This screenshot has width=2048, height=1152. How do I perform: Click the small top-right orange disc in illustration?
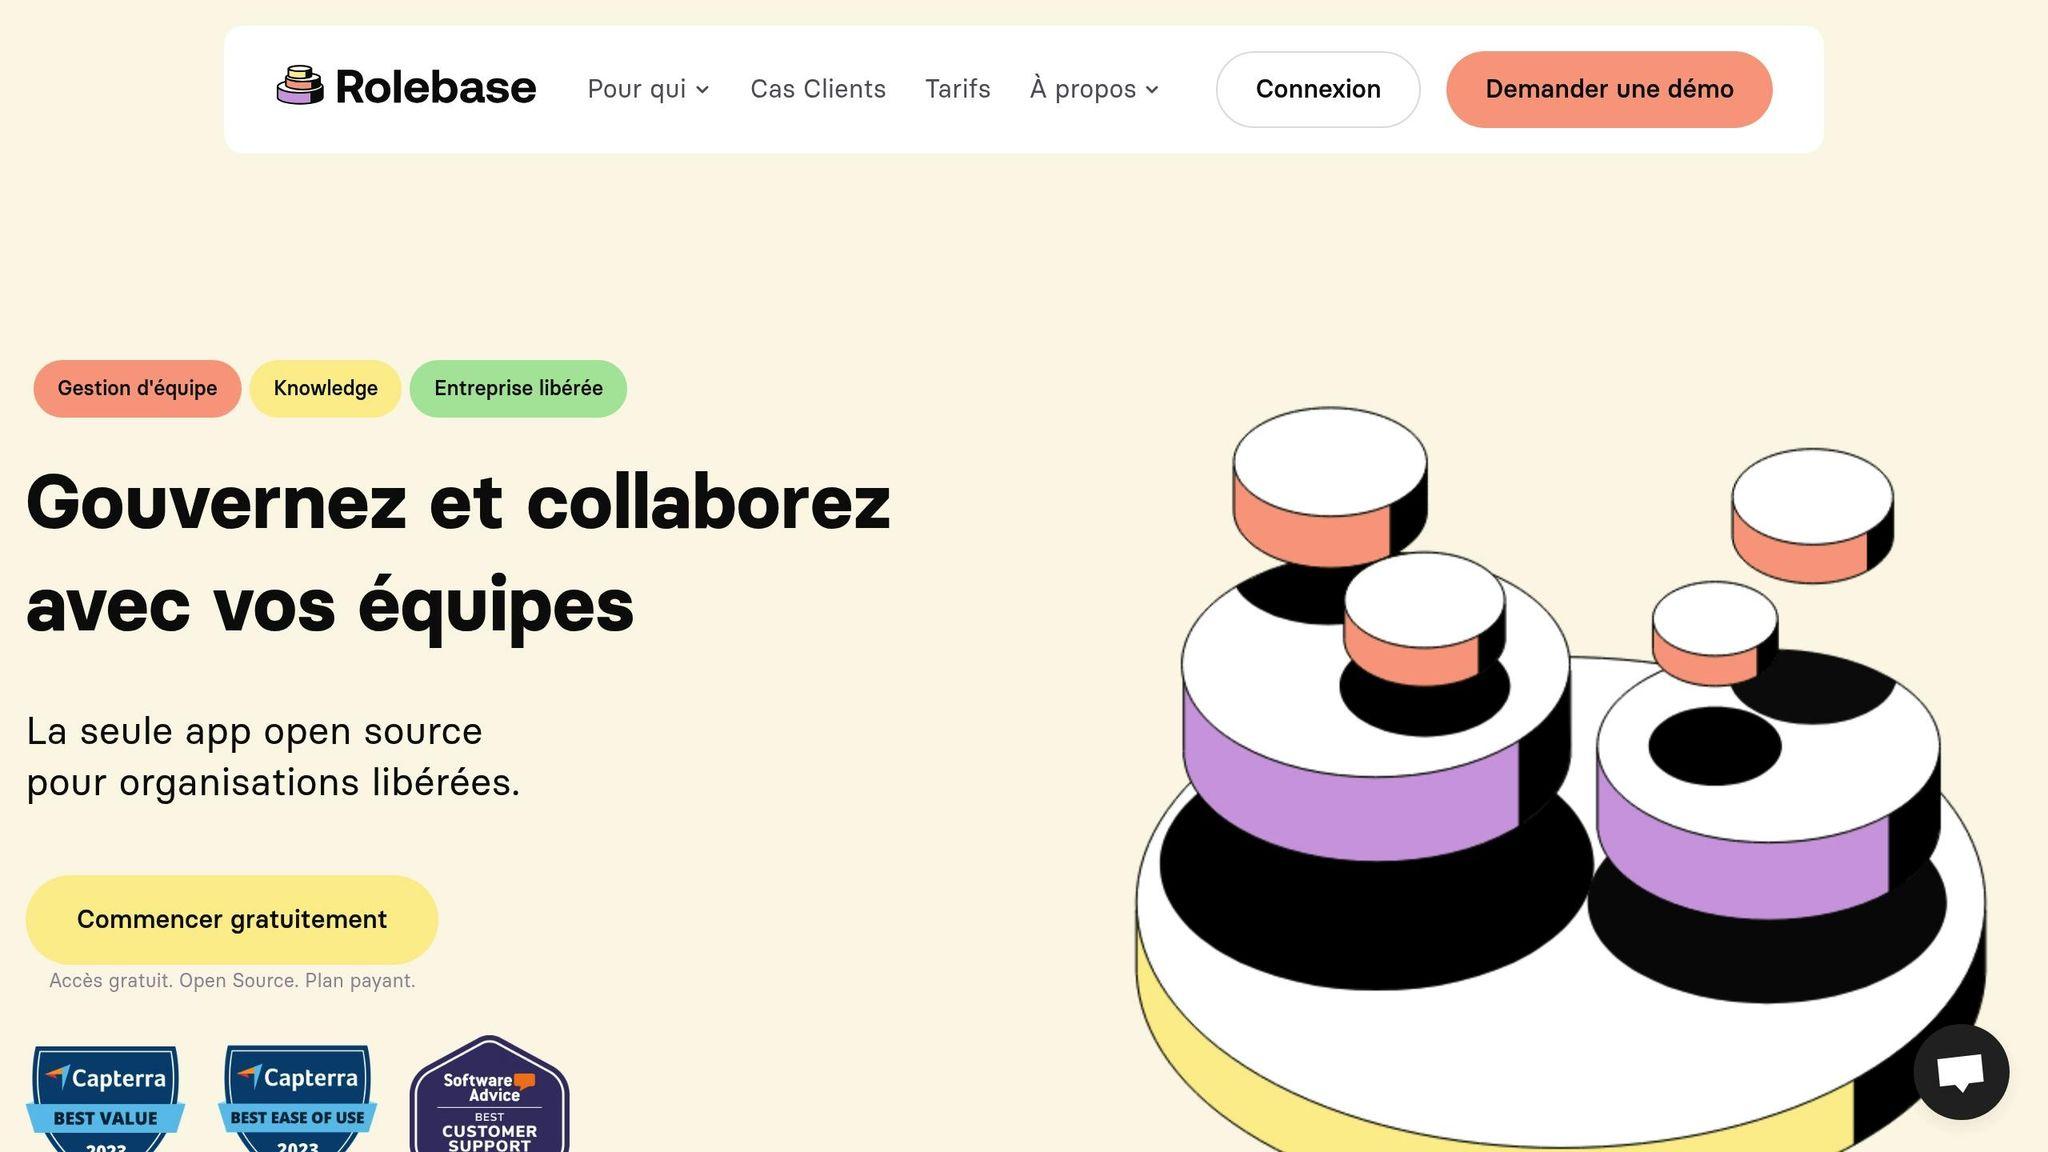pyautogui.click(x=1812, y=516)
